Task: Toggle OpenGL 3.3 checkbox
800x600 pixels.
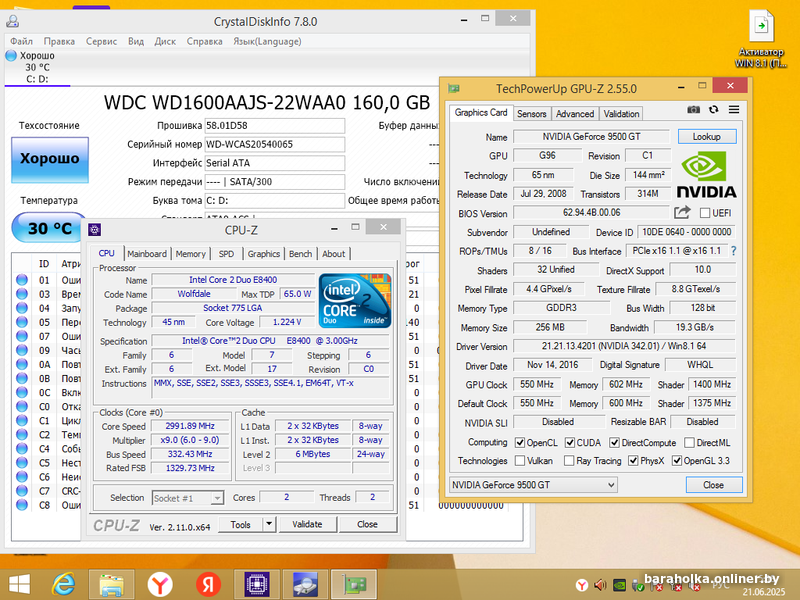Action: [x=677, y=461]
